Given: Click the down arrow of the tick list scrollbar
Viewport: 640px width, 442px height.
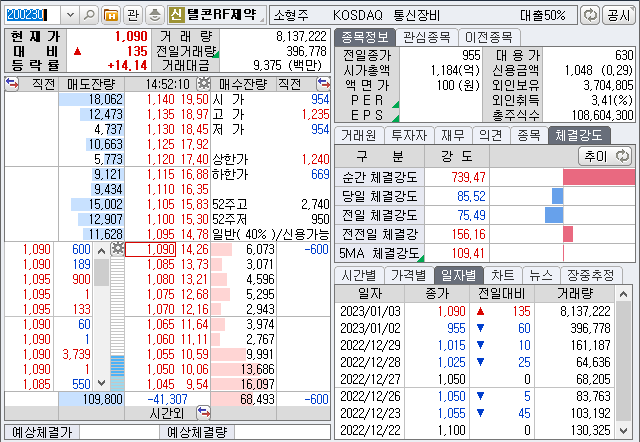Looking at the screenshot, I should (102, 383).
